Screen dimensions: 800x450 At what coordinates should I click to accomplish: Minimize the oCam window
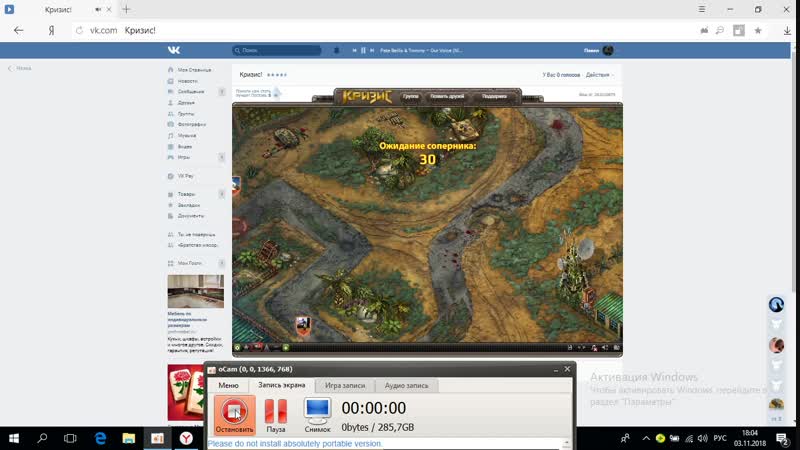[556, 369]
